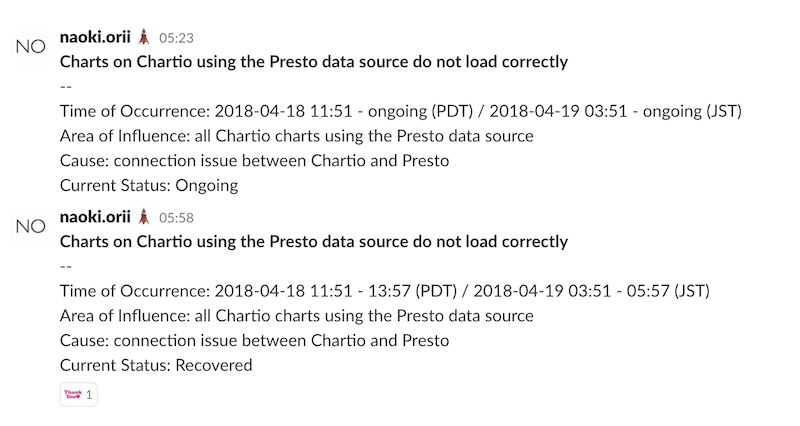Click the Tokyo Tower status emoji beside 05:23
800x426 pixels.
(144, 37)
